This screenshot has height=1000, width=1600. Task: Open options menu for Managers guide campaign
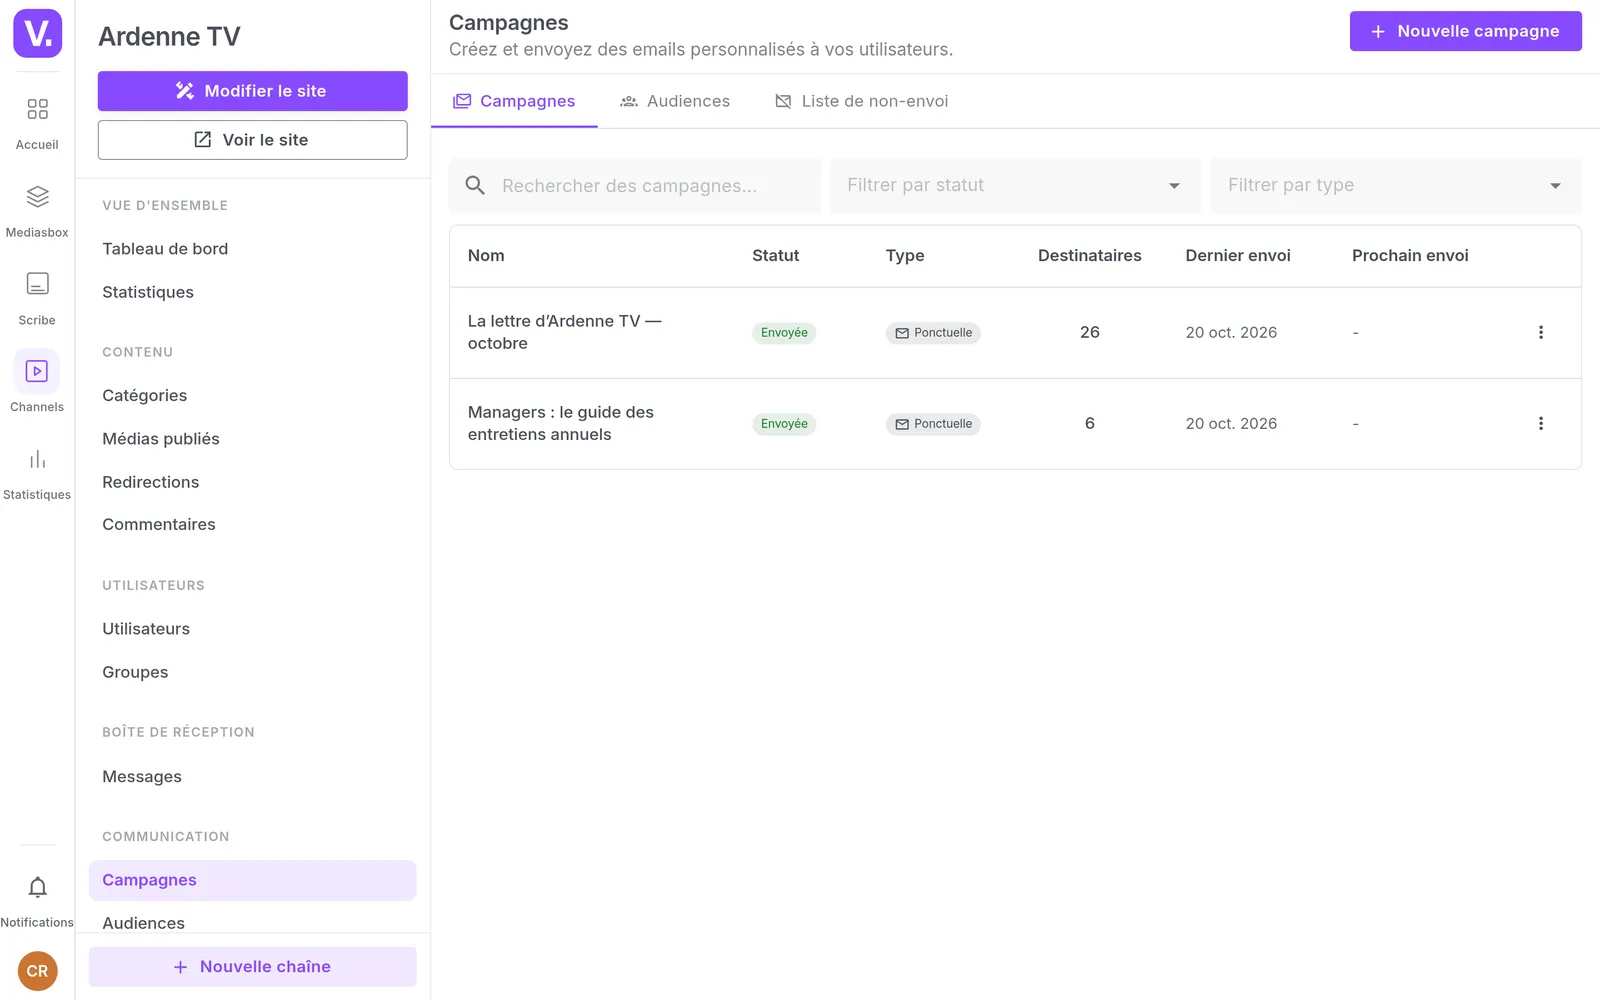[x=1540, y=423]
